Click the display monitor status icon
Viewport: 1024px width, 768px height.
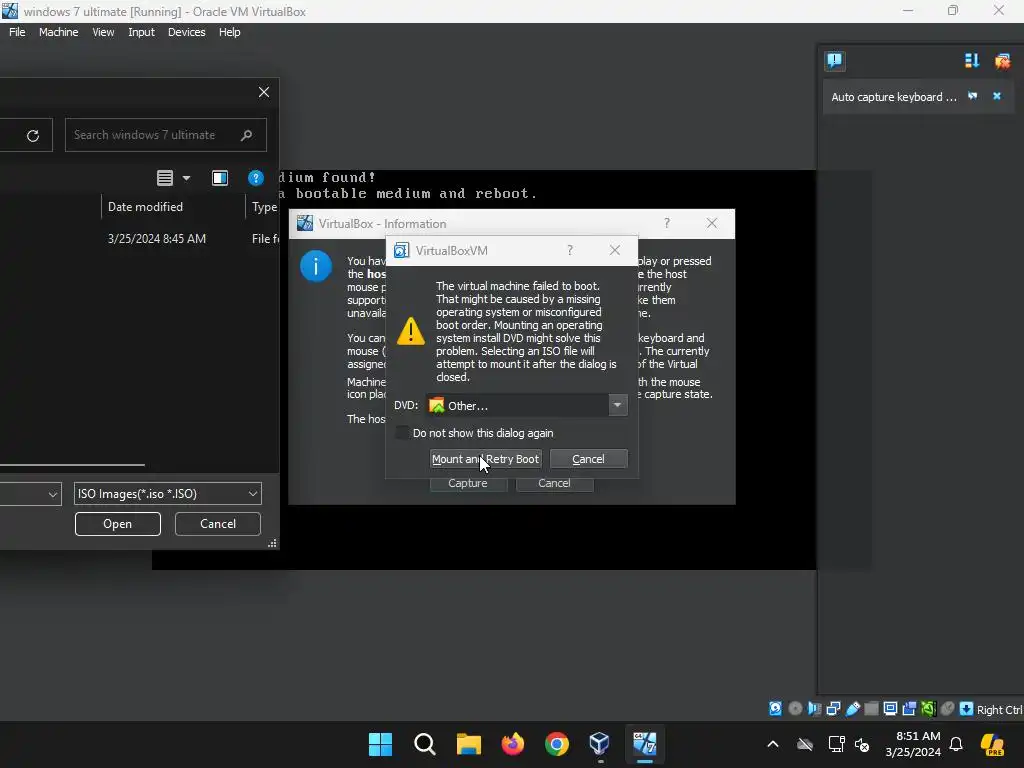point(890,709)
